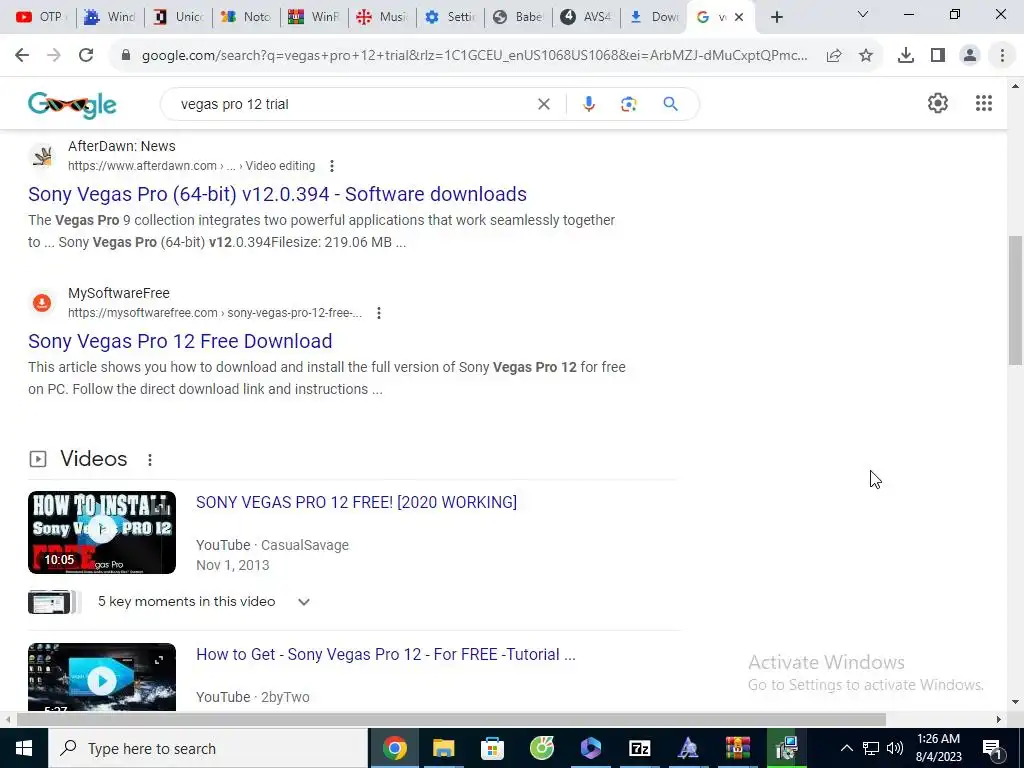Click AfterDawn site favicon
The image size is (1024, 768).
point(42,156)
